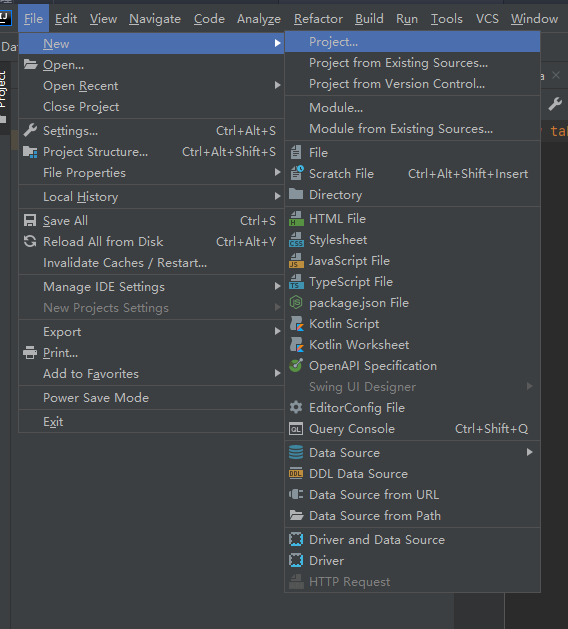The image size is (568, 629).
Task: Choose Invalidate Caches / Restart...
Action: (151, 263)
